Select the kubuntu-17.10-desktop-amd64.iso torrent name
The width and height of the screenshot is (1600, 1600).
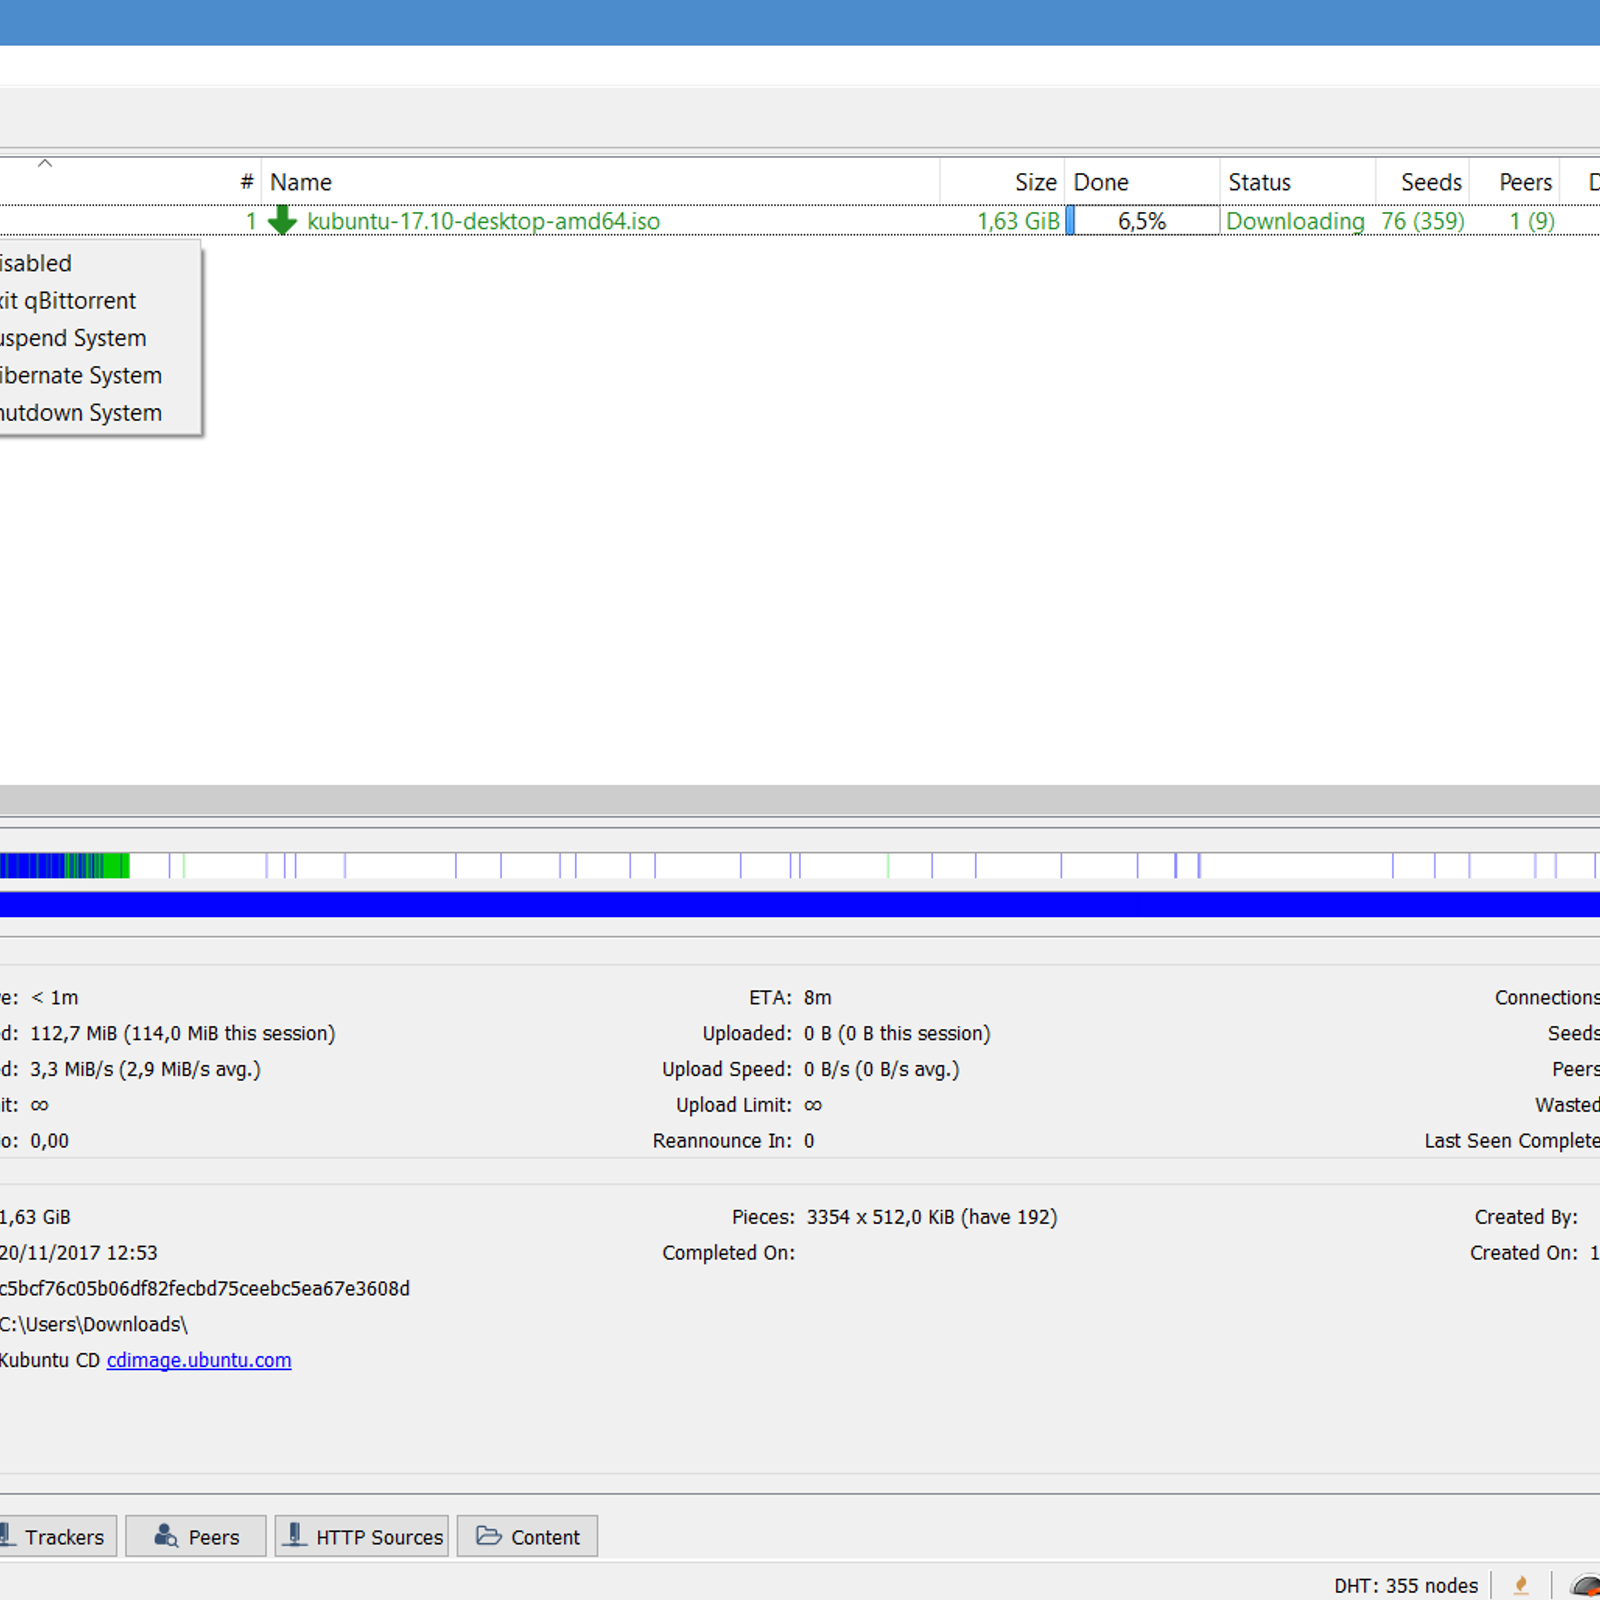[484, 221]
